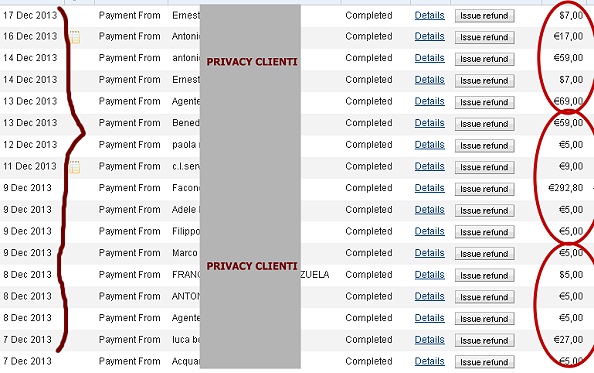
Task: Select the €292,80 amount cell
Action: 566,188
